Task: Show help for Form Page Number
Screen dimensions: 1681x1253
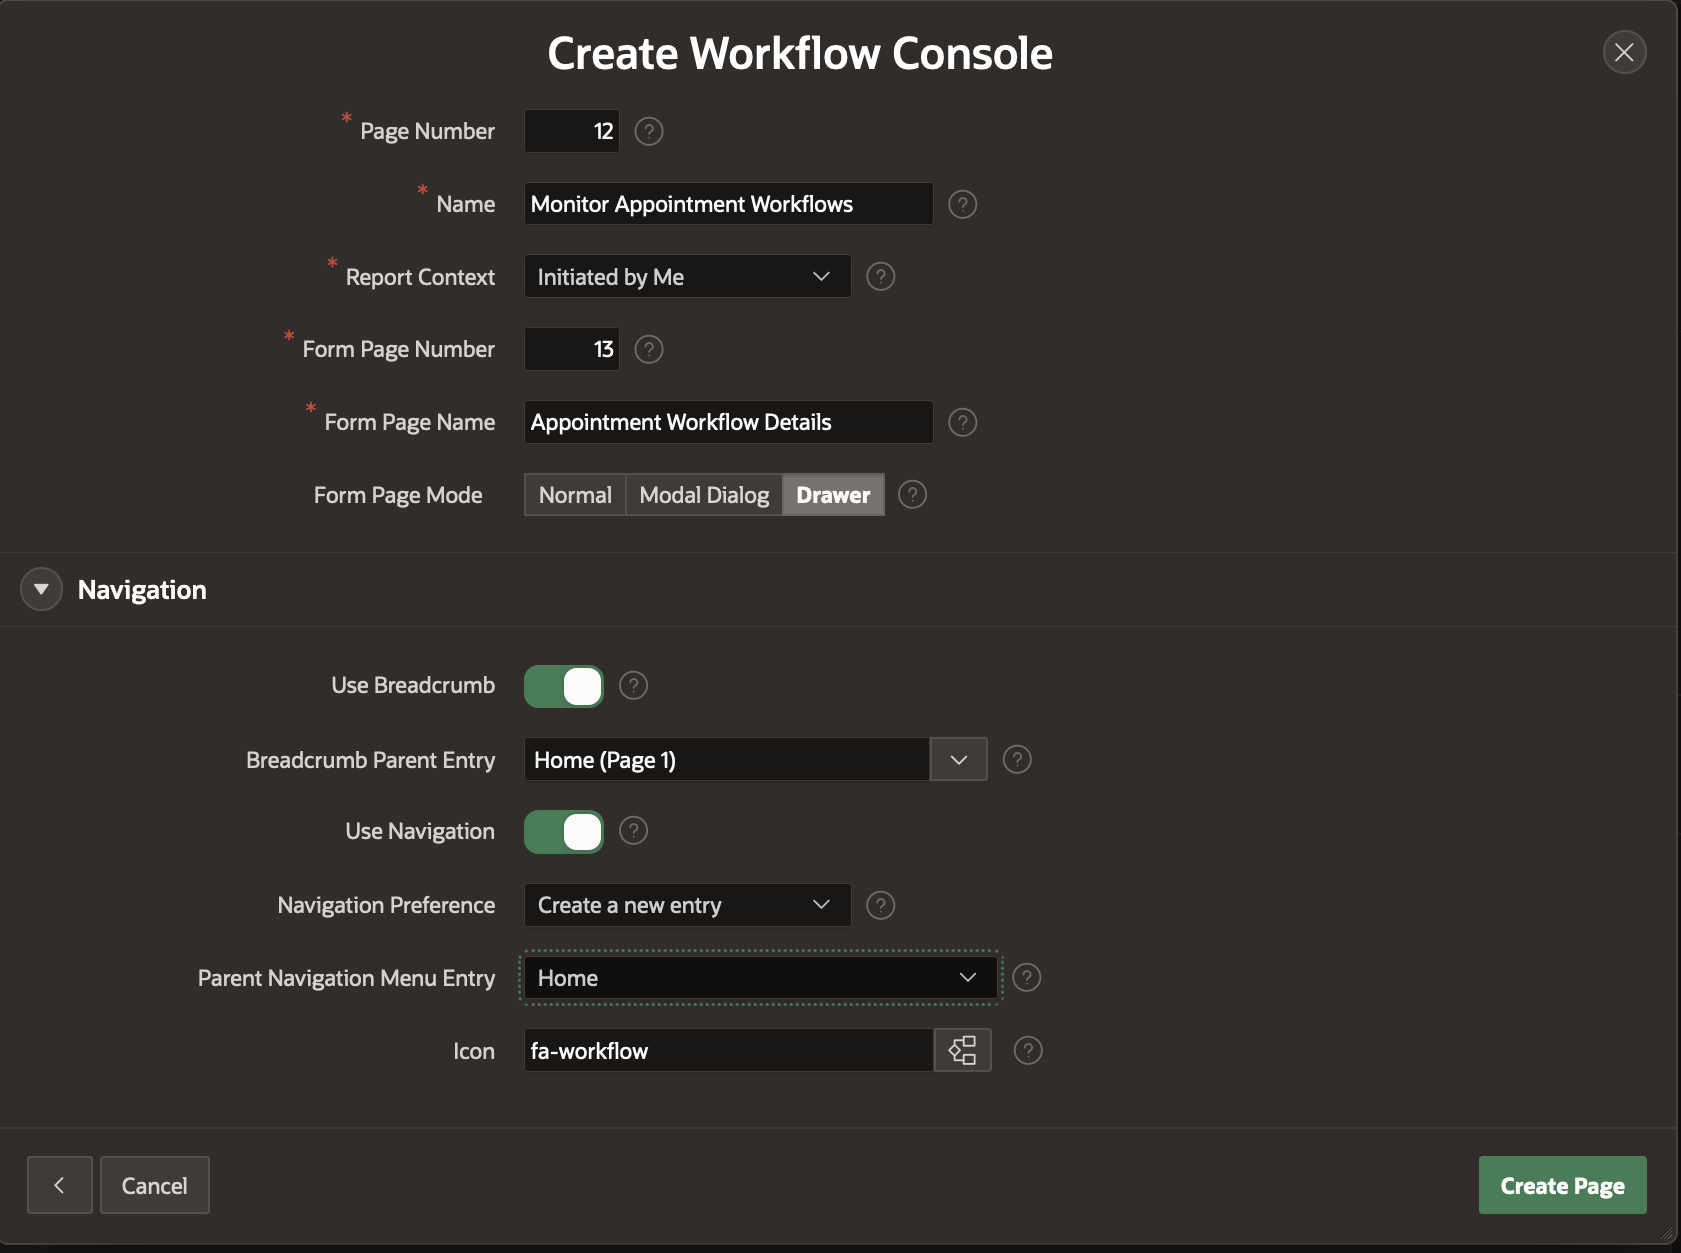Action: point(649,349)
